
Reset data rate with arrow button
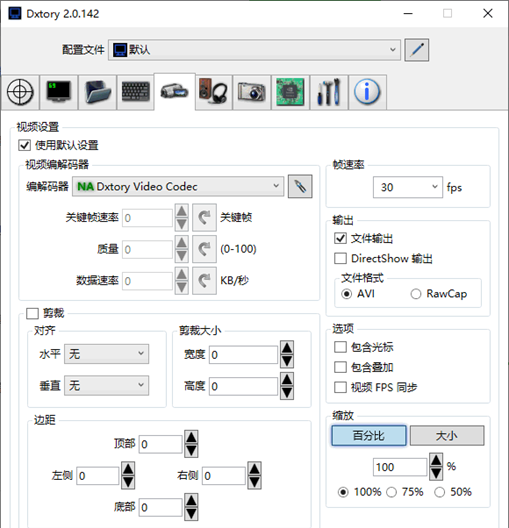[204, 280]
